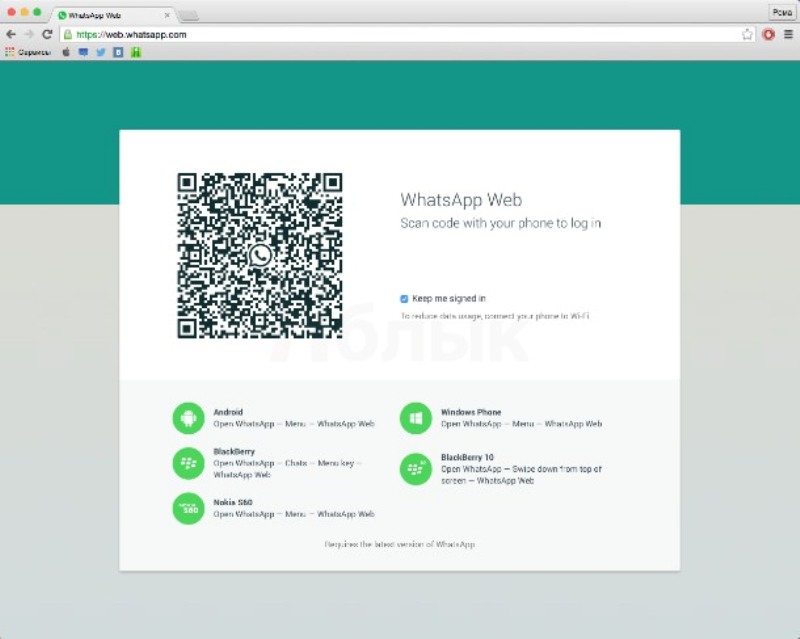800x639 pixels.
Task: Click the WhatsApp Web heading
Action: point(461,200)
